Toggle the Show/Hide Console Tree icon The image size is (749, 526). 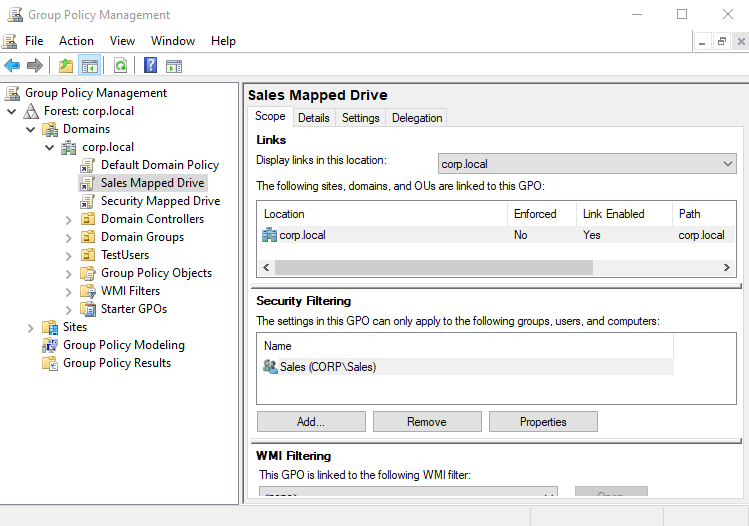89,65
